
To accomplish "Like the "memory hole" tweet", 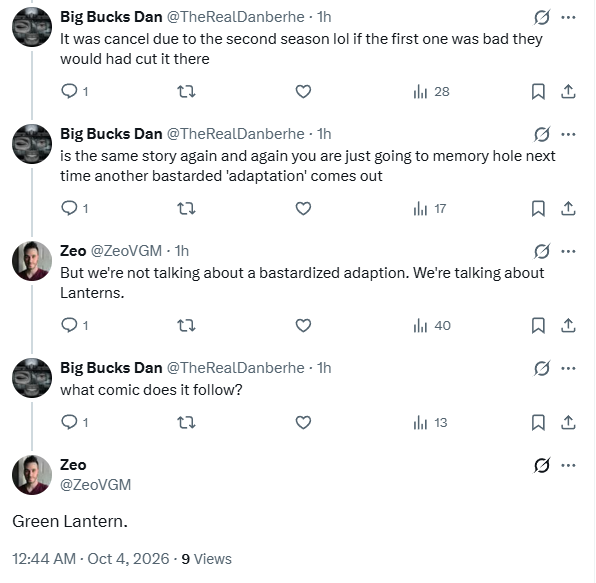I will tap(303, 209).
